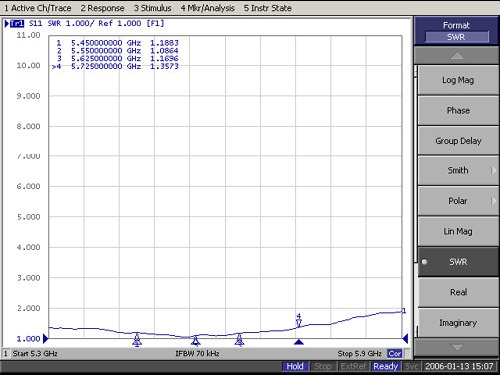Click the left reference level arrow at 1.000
500x375 pixels.
tap(46, 339)
